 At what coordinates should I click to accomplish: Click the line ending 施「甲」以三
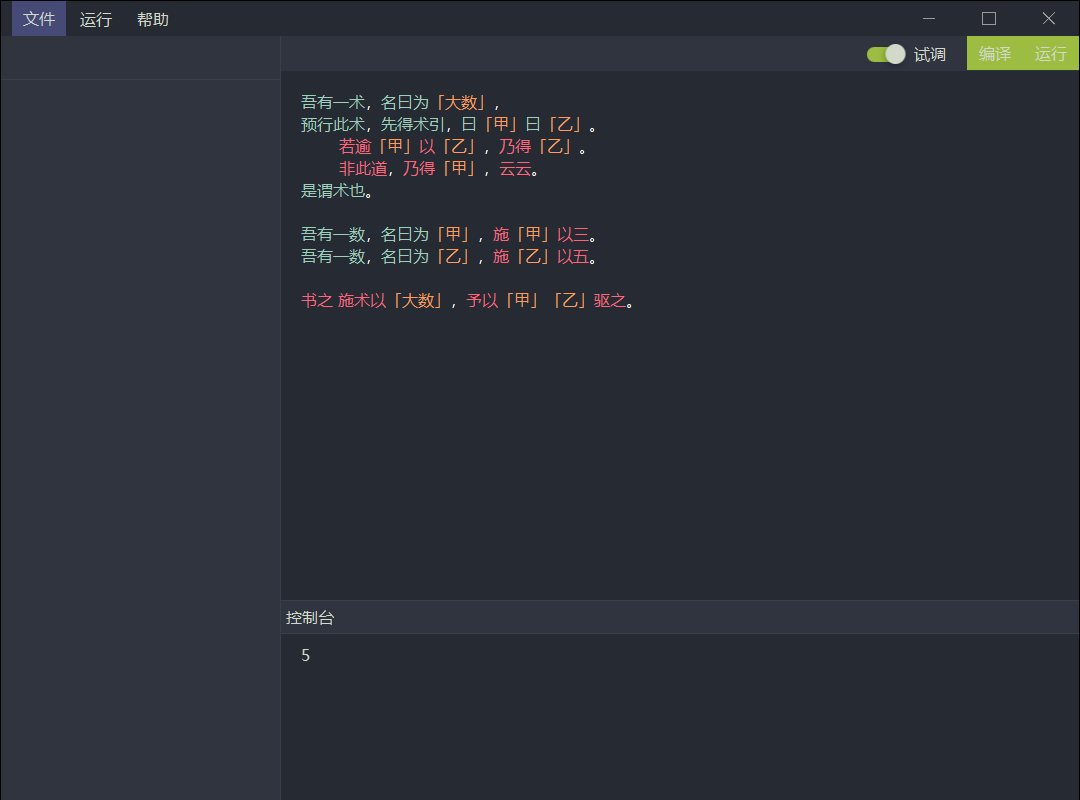point(449,235)
